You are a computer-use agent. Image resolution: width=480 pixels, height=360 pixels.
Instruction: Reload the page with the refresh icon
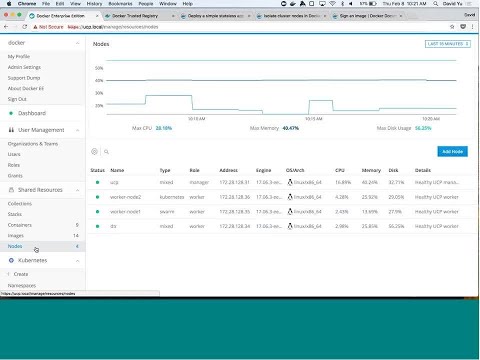(24, 27)
